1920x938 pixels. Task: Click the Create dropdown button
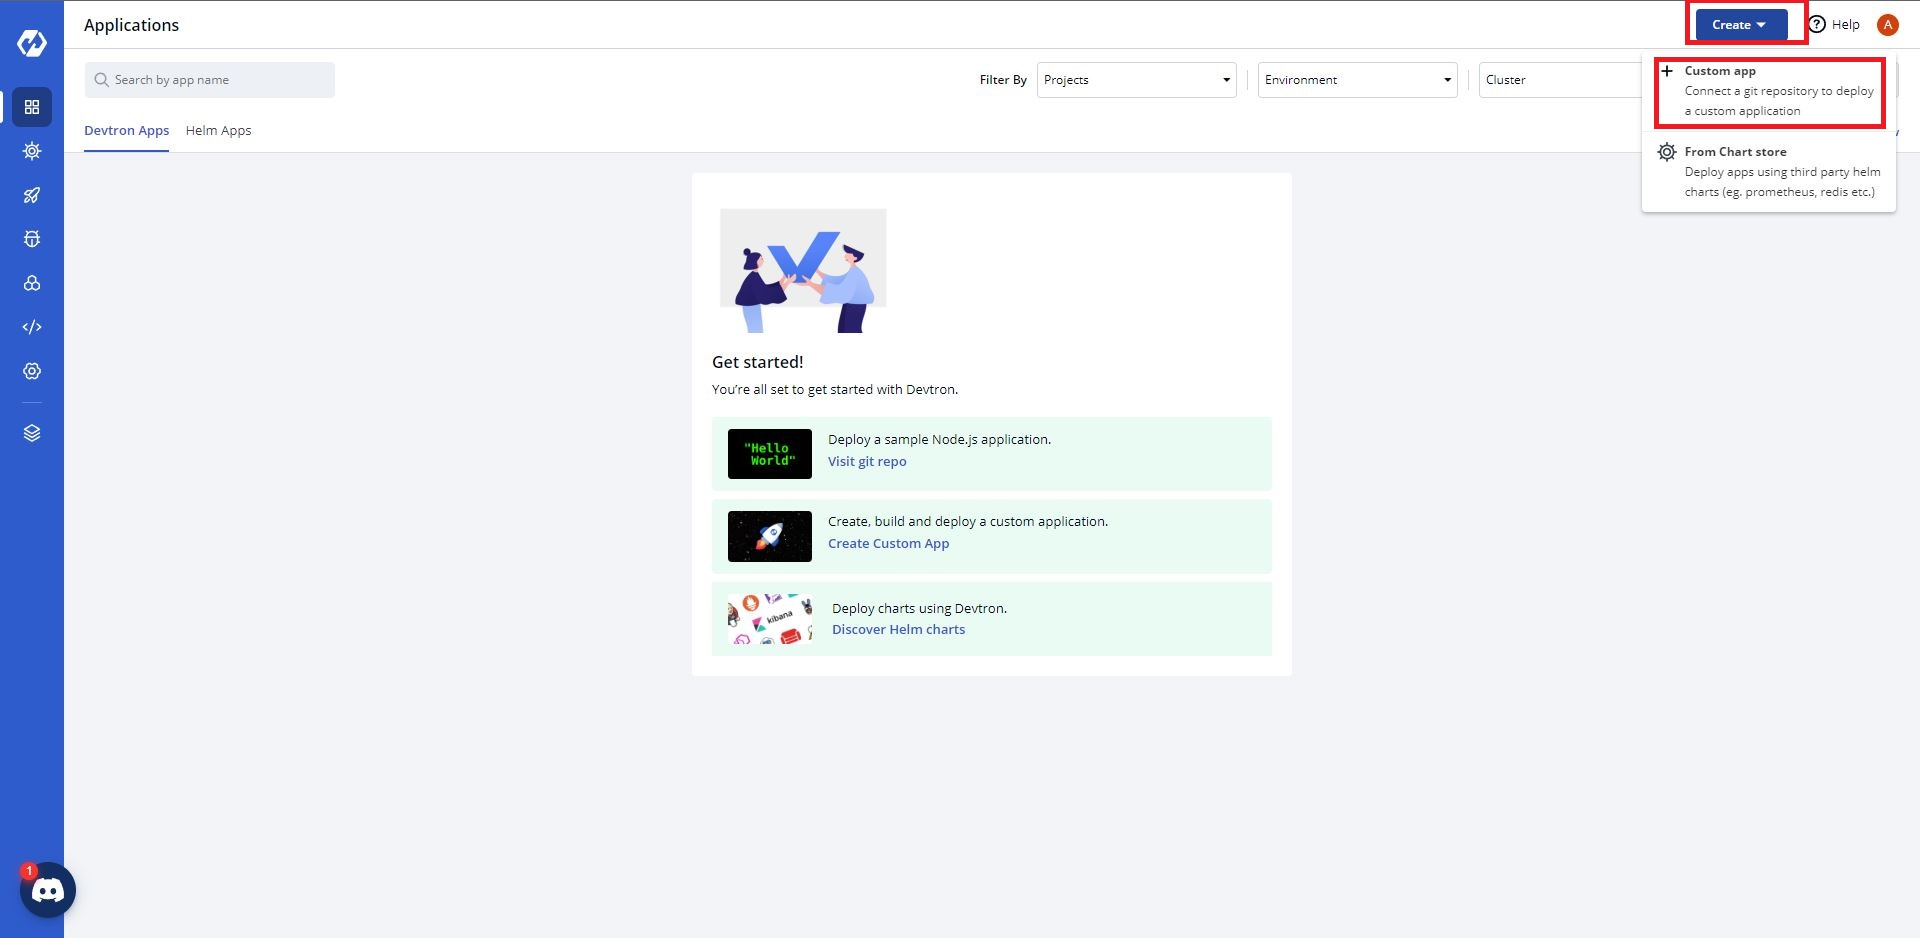[x=1741, y=25]
